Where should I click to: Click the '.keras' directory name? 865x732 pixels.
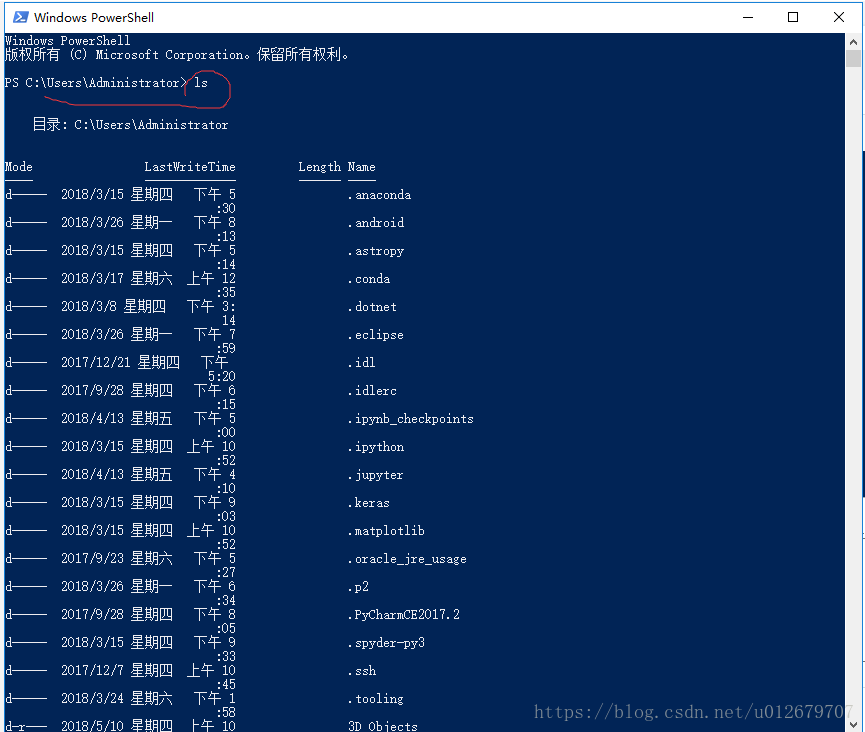coord(369,503)
